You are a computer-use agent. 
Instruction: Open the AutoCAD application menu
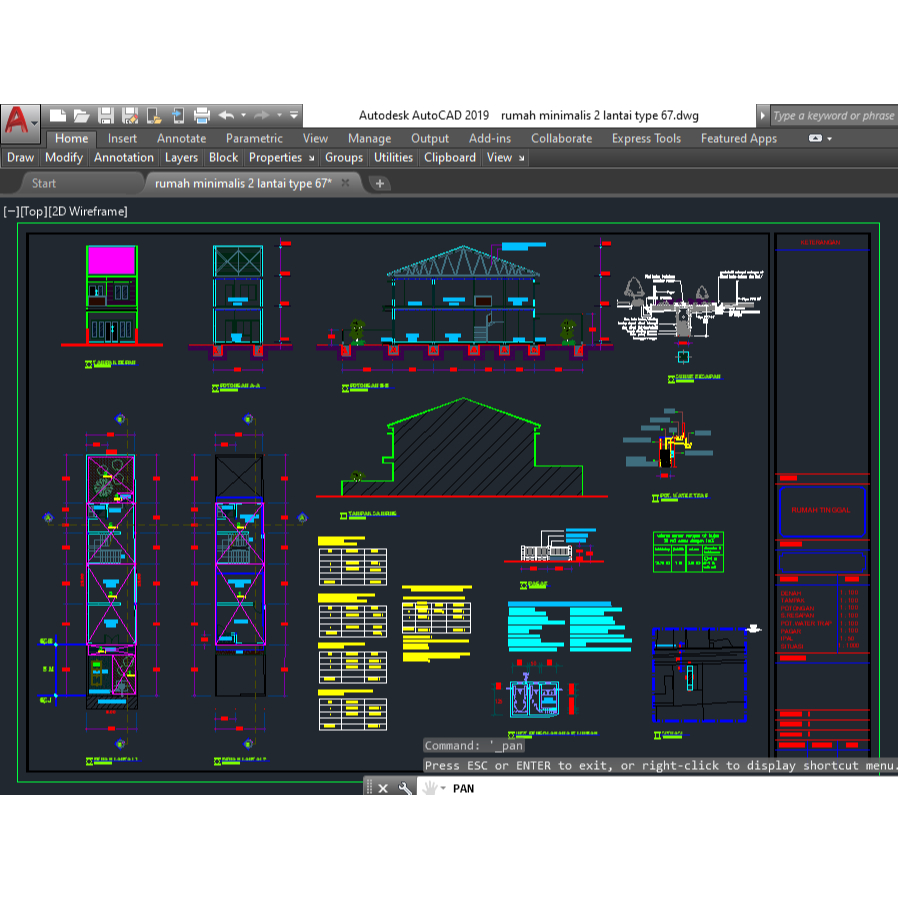click(x=21, y=123)
